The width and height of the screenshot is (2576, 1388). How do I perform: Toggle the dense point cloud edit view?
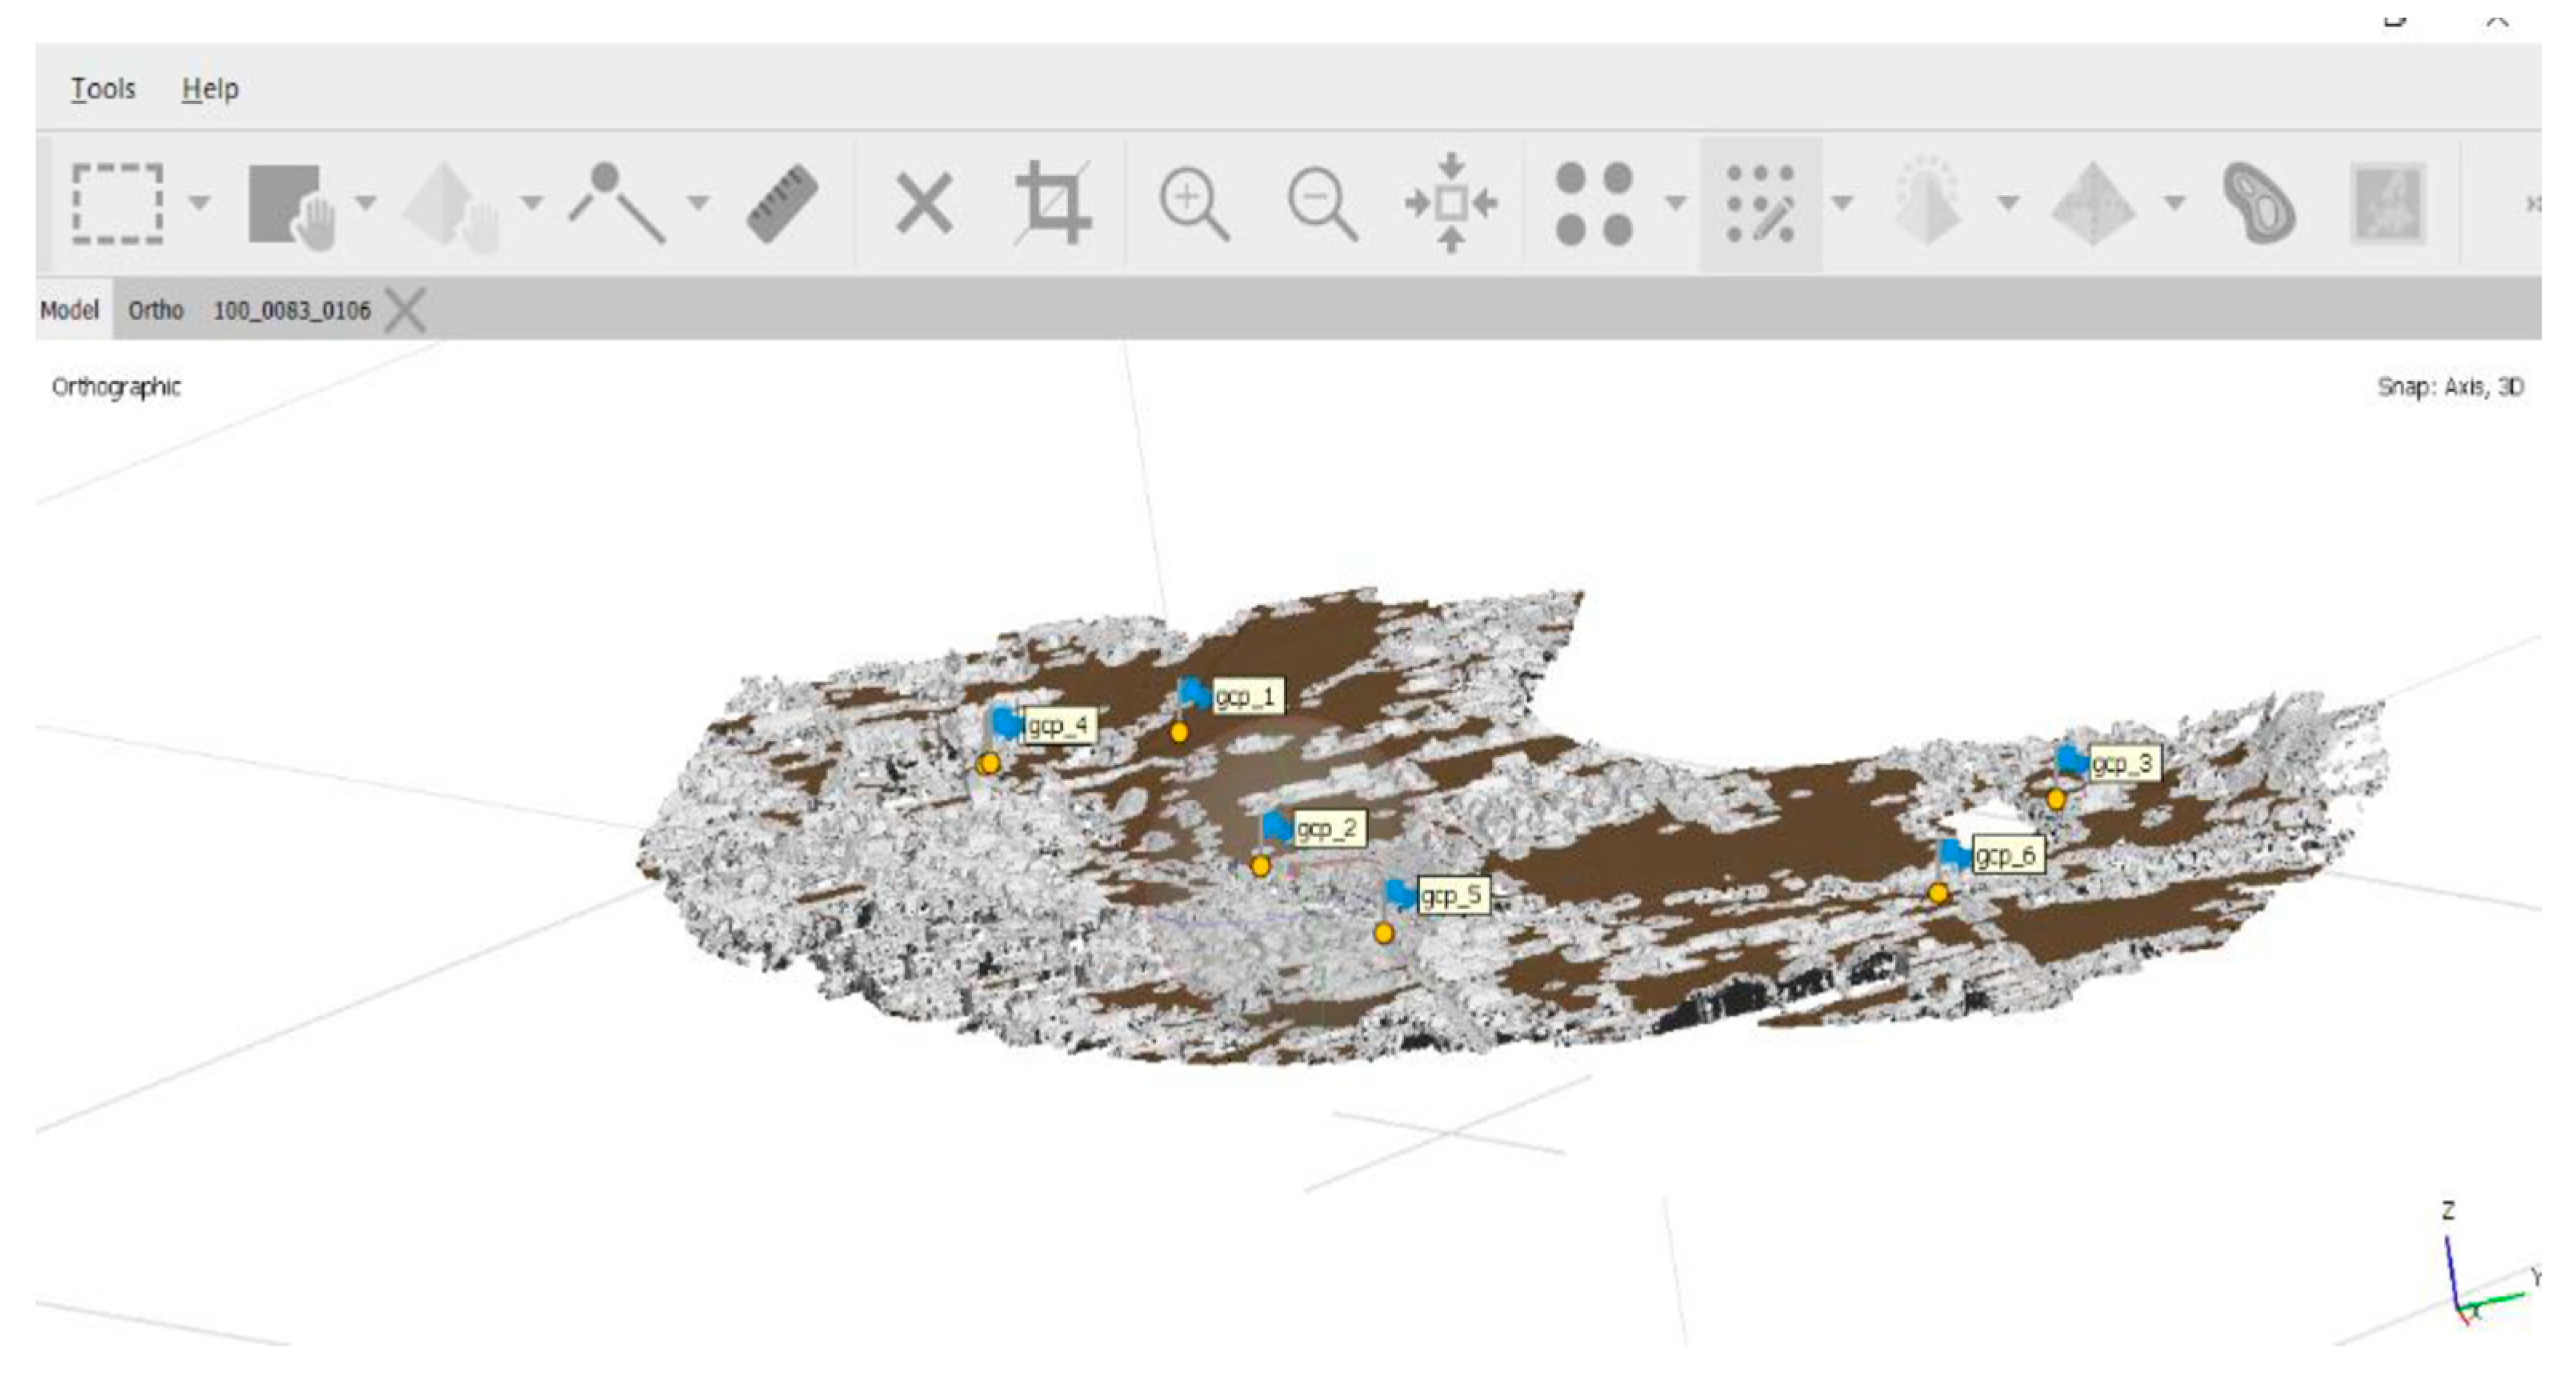pos(1760,204)
